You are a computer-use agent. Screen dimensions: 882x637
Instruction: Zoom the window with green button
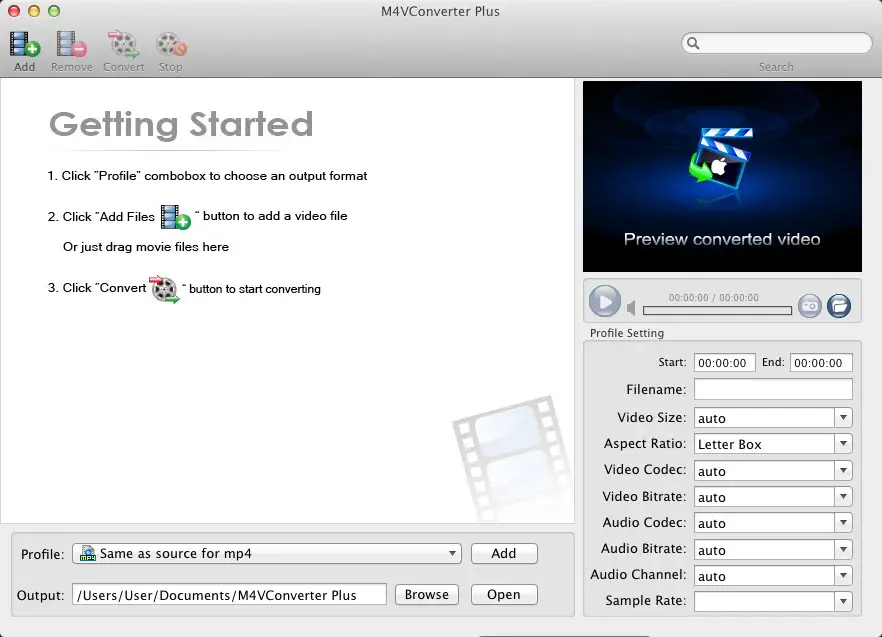pyautogui.click(x=54, y=11)
